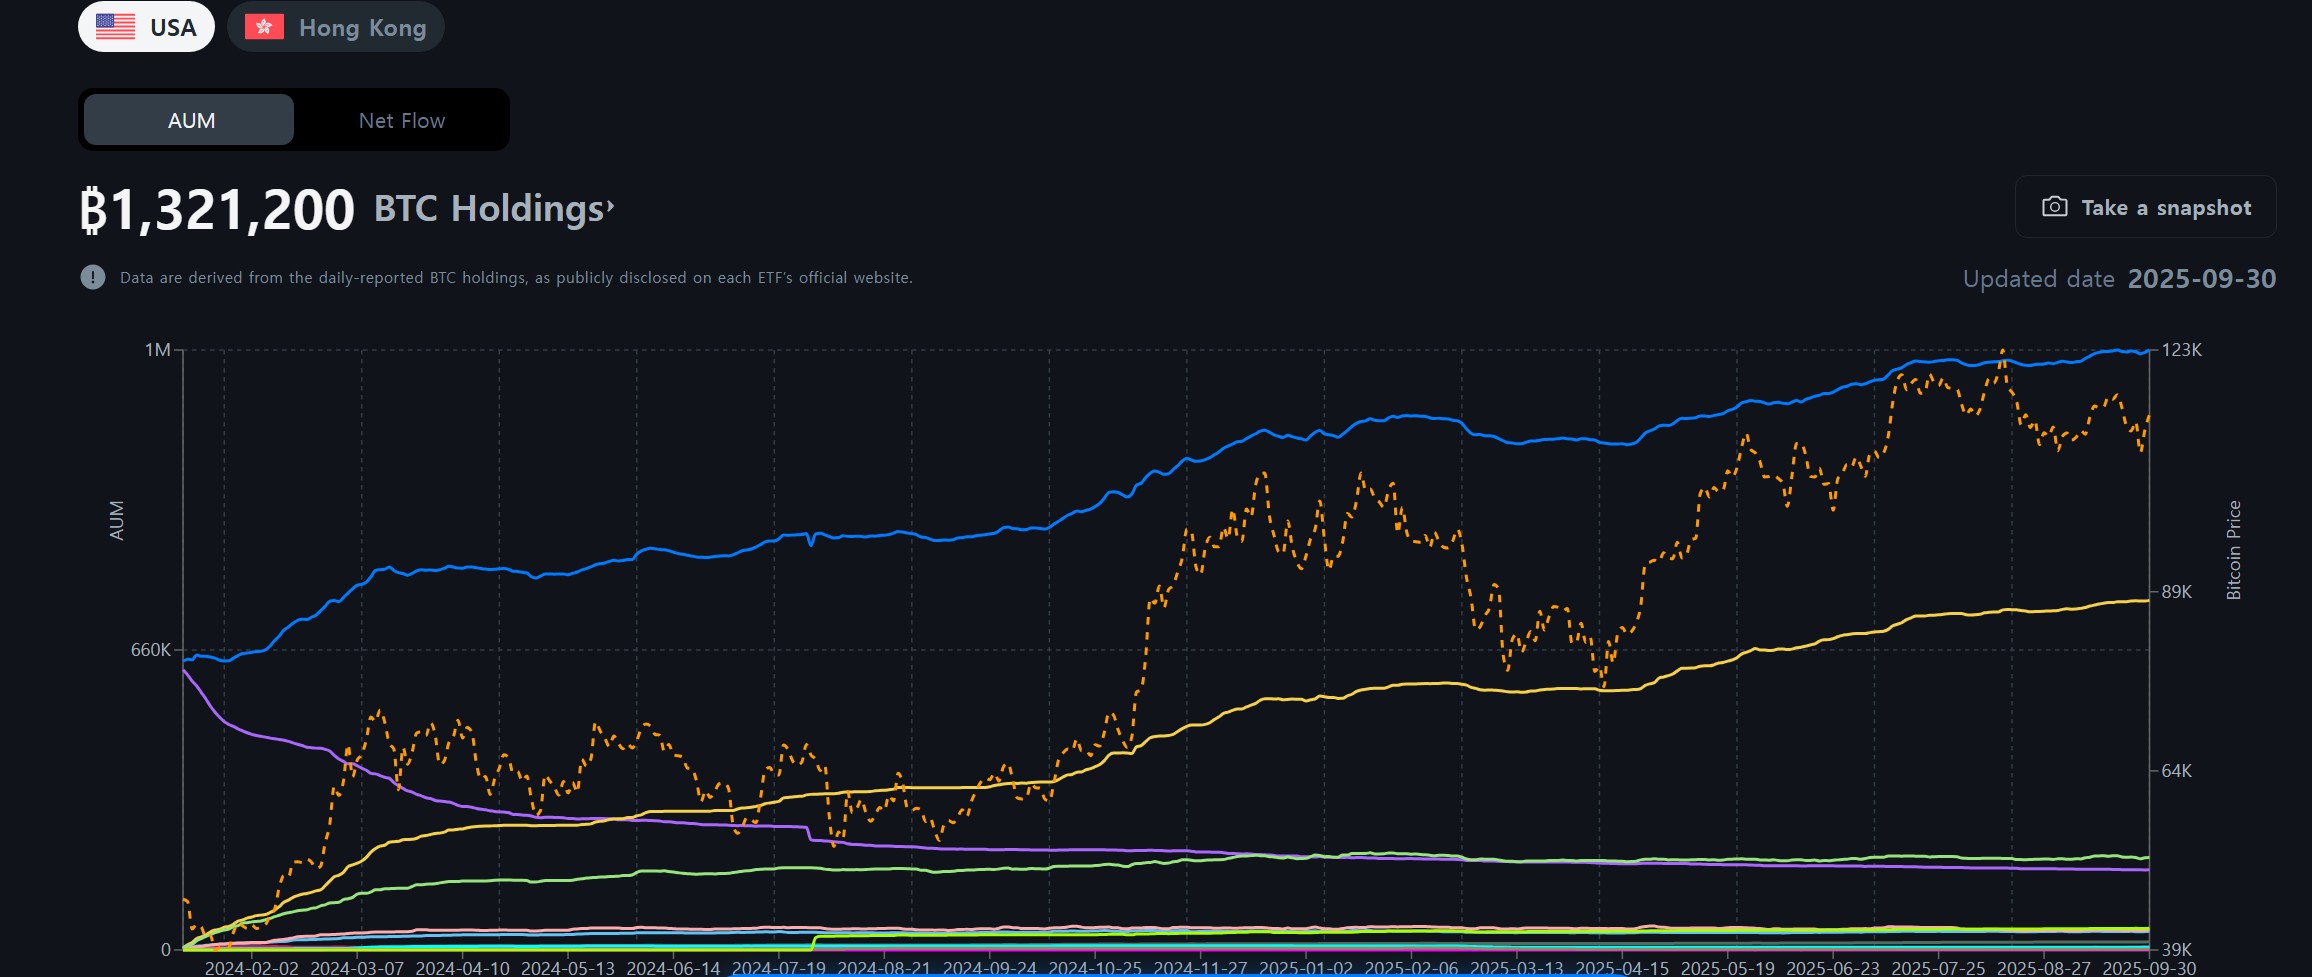
Task: Click the Bitcoin symbol before 1,321,200
Action: pyautogui.click(x=93, y=211)
